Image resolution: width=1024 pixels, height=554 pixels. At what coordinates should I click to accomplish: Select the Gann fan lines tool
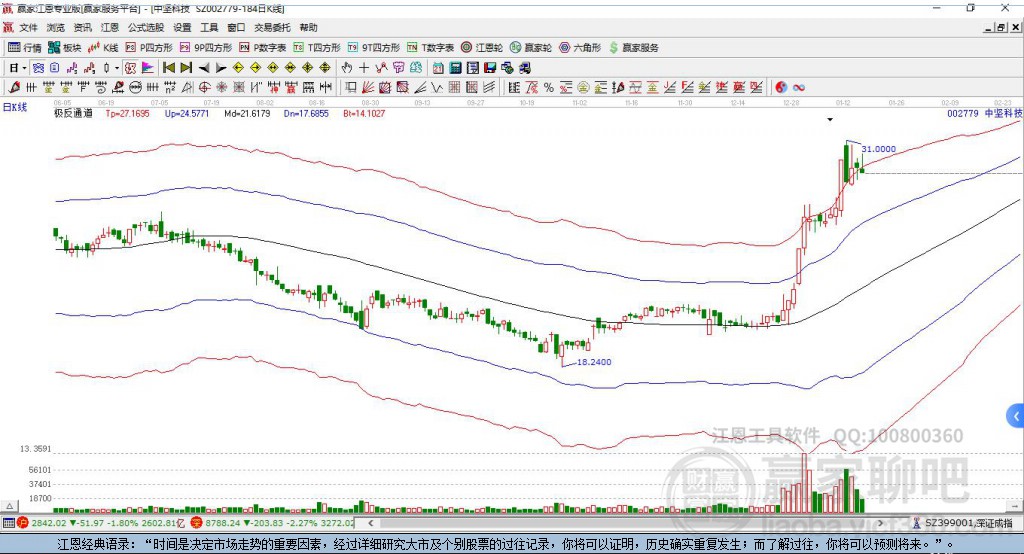pos(368,87)
